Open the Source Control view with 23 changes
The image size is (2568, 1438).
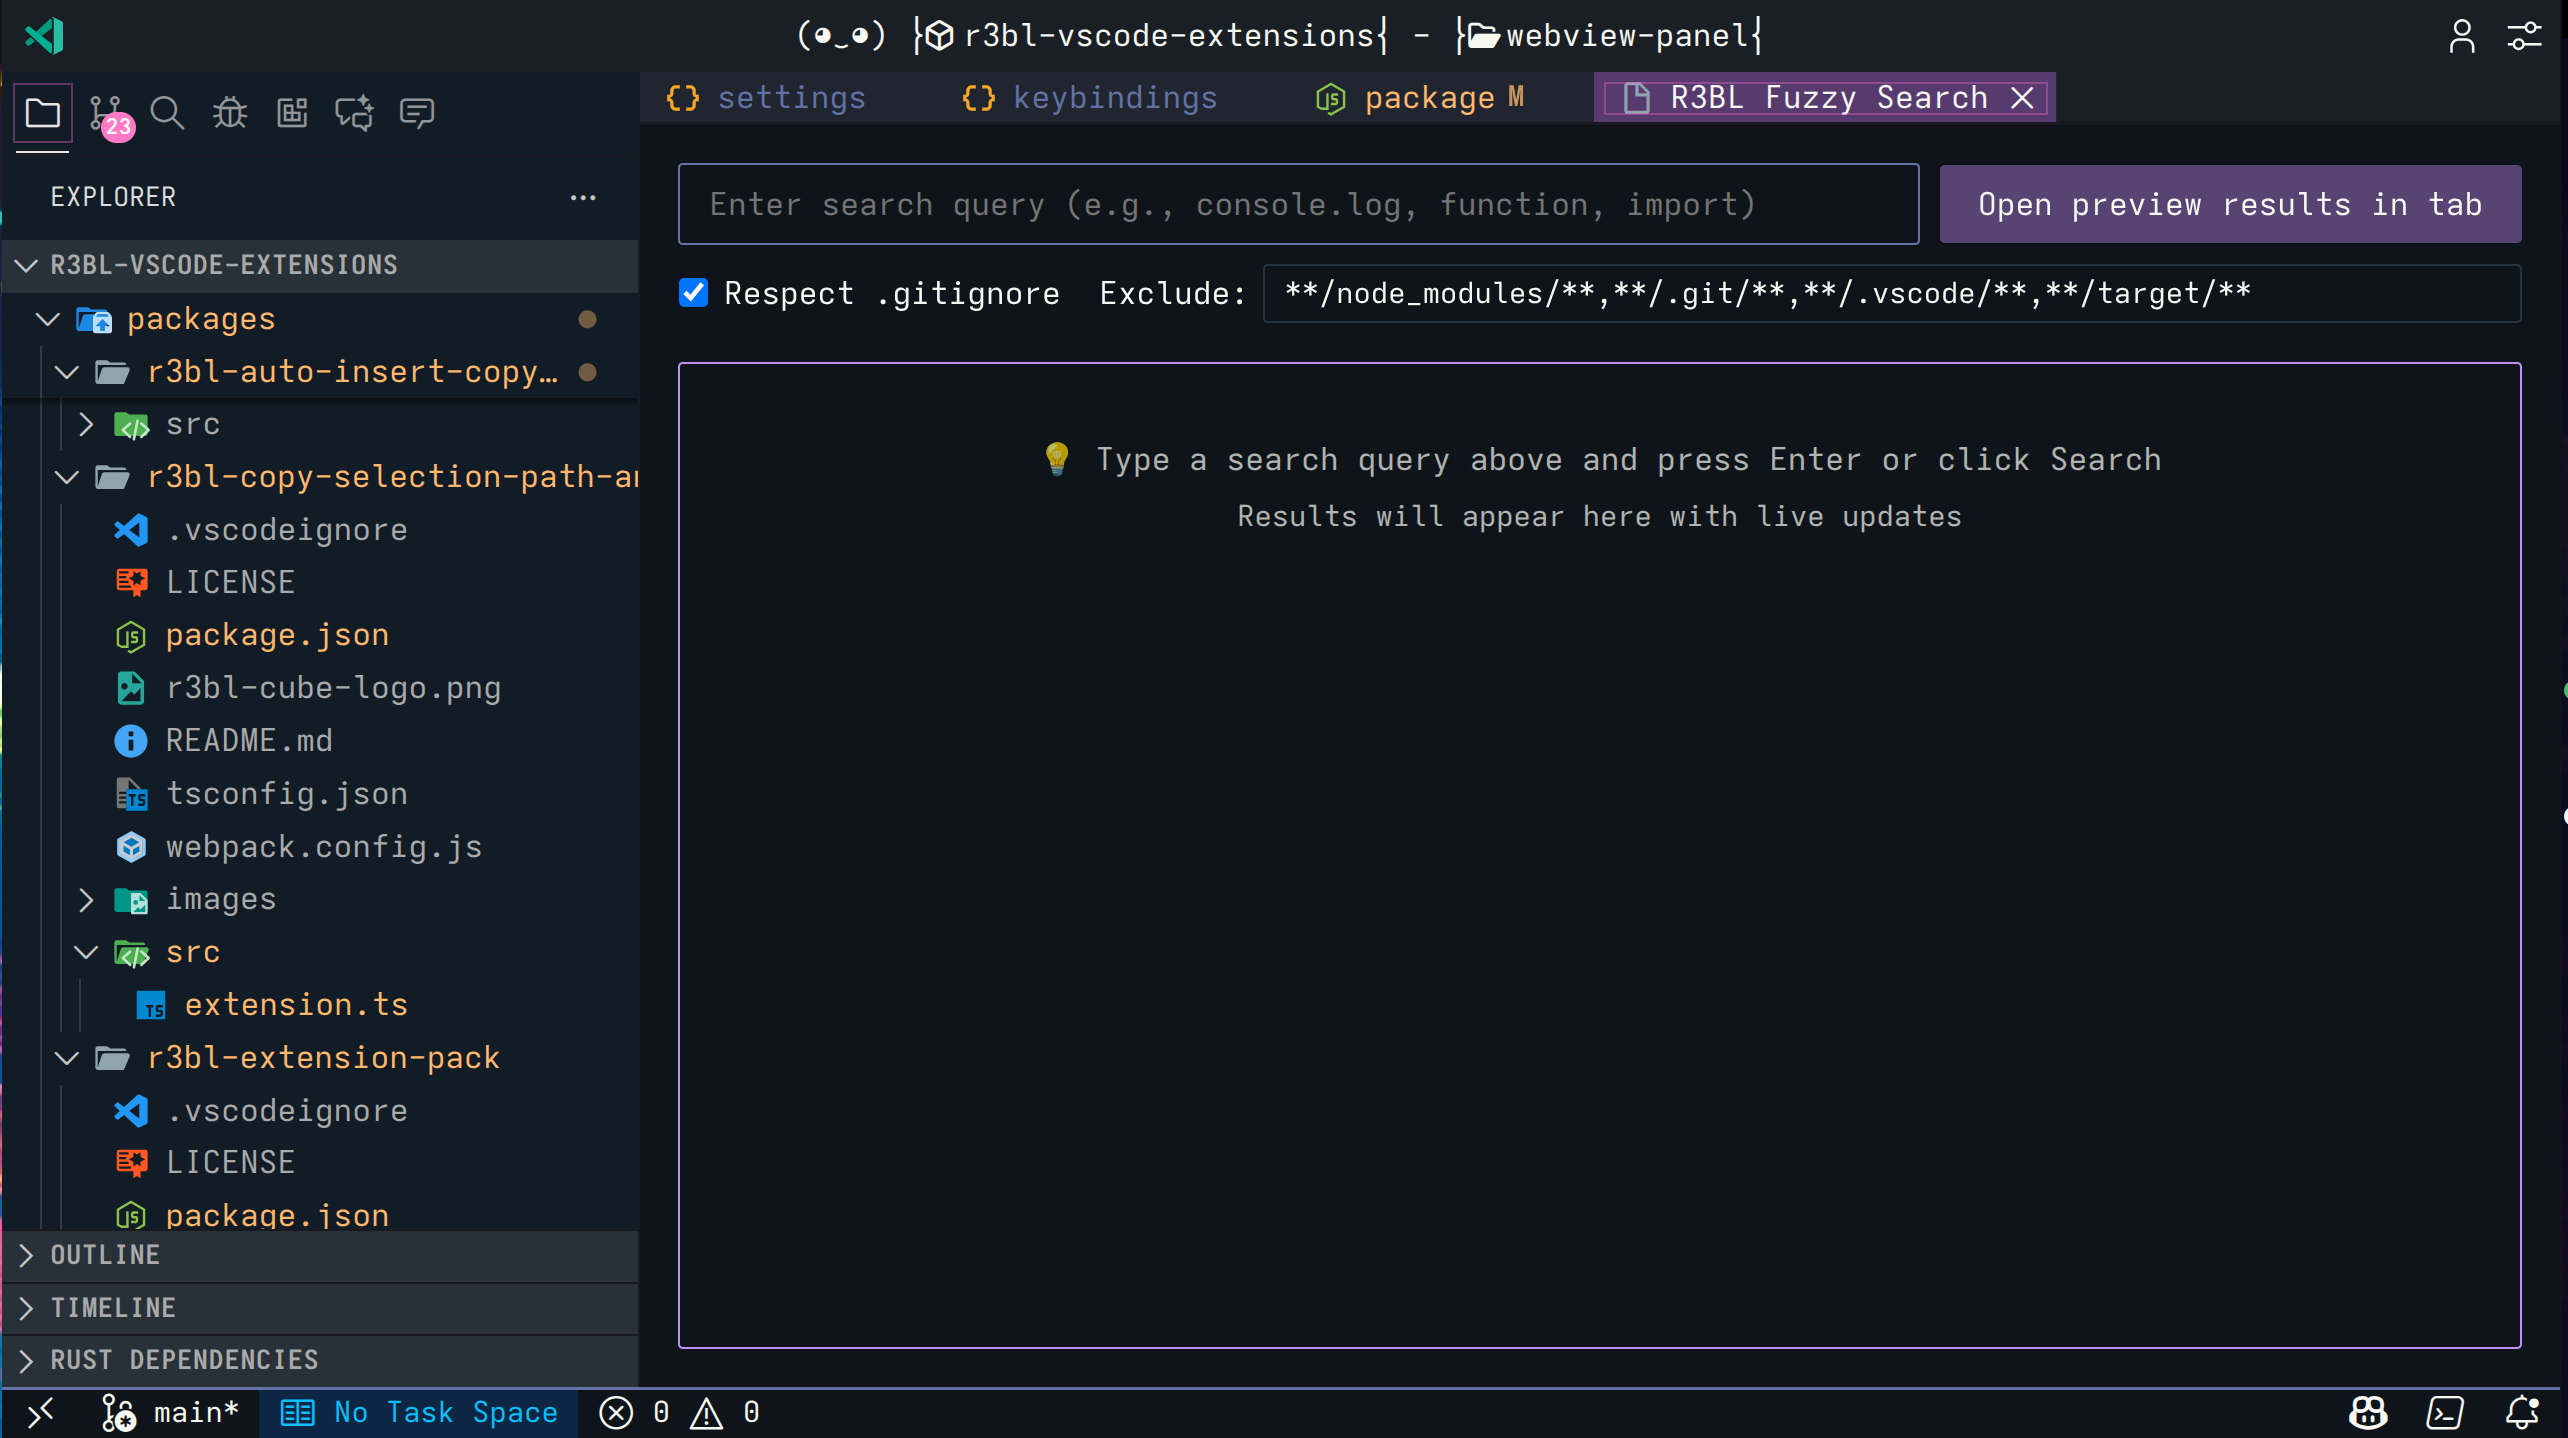point(105,113)
